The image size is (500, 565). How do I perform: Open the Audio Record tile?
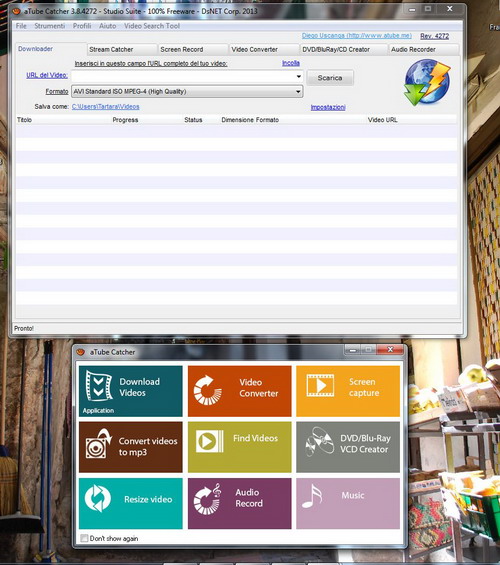pyautogui.click(x=239, y=503)
